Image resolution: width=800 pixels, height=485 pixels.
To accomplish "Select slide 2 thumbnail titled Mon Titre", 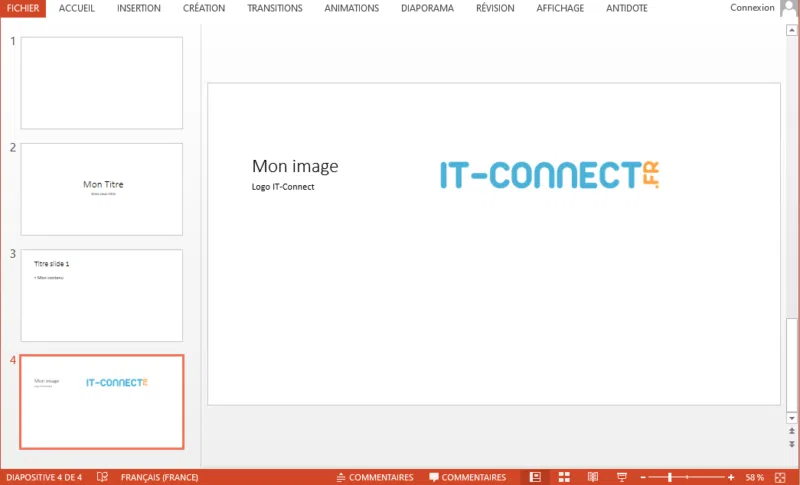I will coord(102,189).
